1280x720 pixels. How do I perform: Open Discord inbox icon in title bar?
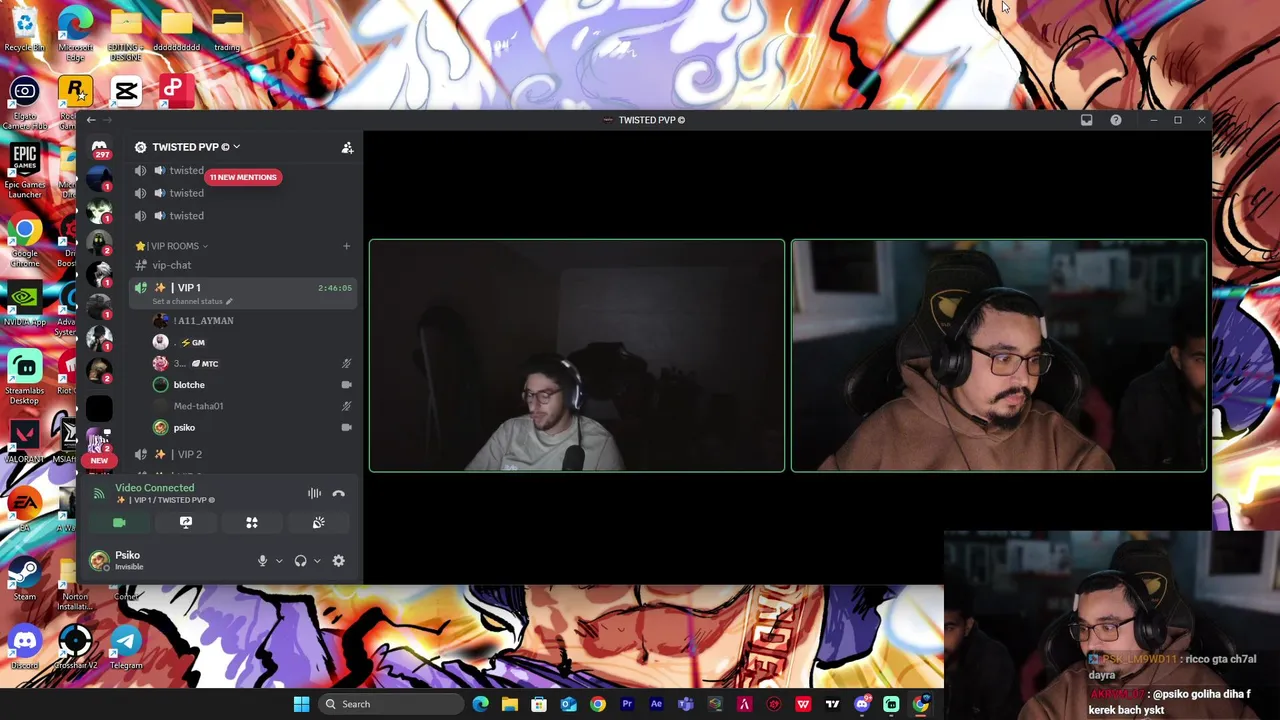pos(1087,120)
